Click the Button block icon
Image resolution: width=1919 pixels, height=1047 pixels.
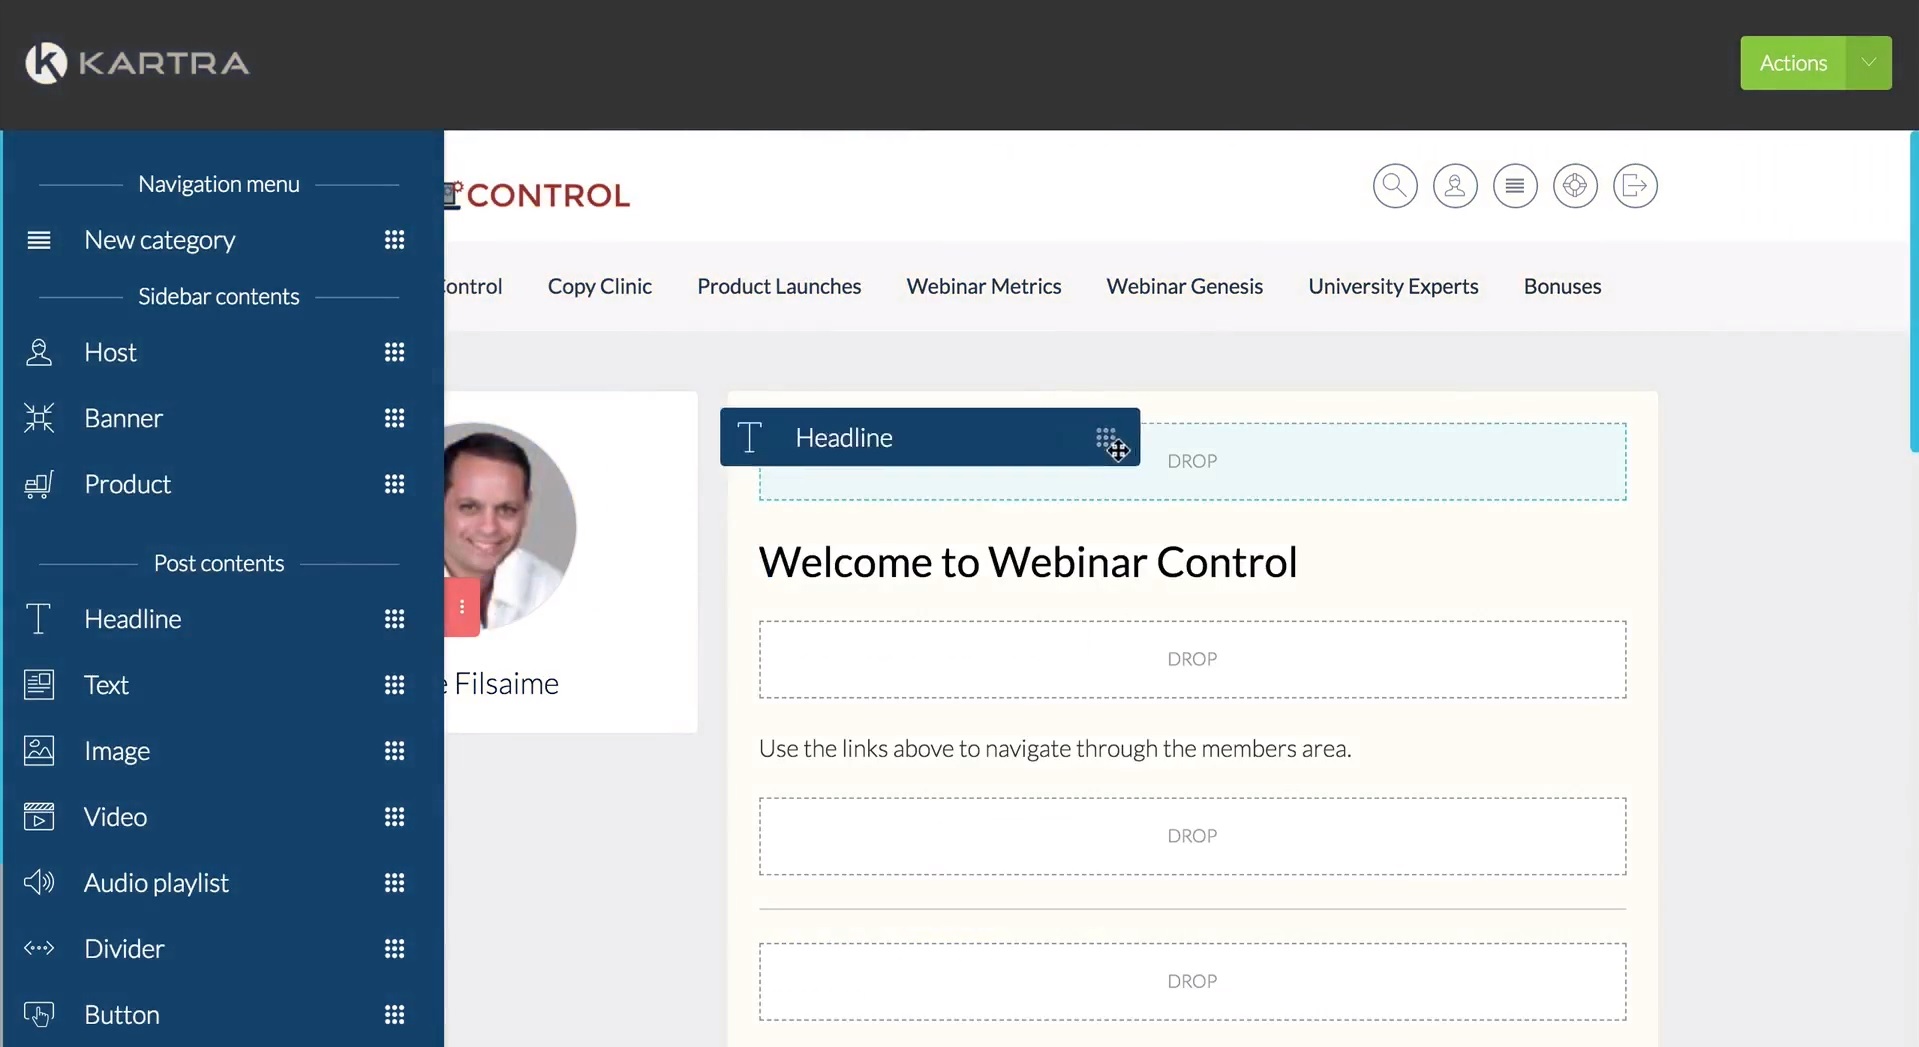pyautogui.click(x=39, y=1015)
